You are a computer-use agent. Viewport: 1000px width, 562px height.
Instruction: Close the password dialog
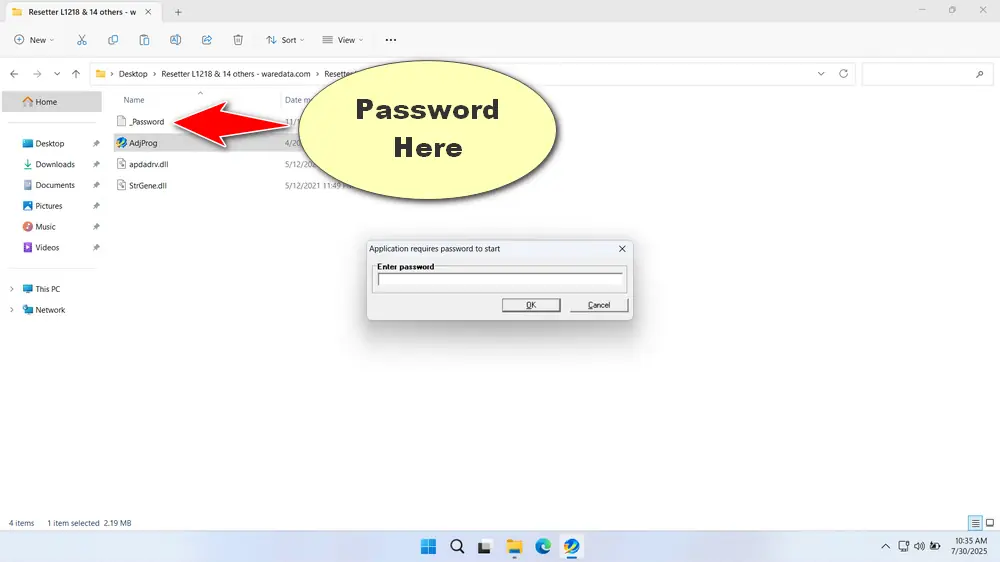622,249
